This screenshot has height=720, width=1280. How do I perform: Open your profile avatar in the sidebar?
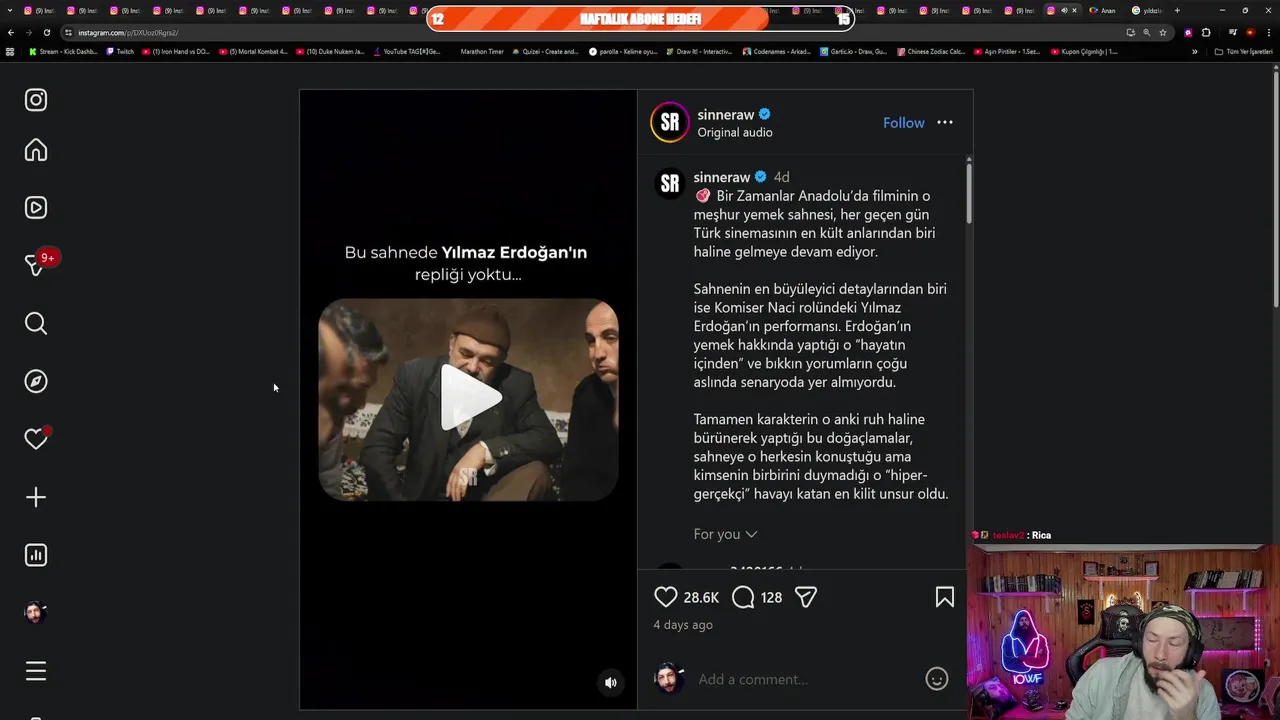[36, 613]
